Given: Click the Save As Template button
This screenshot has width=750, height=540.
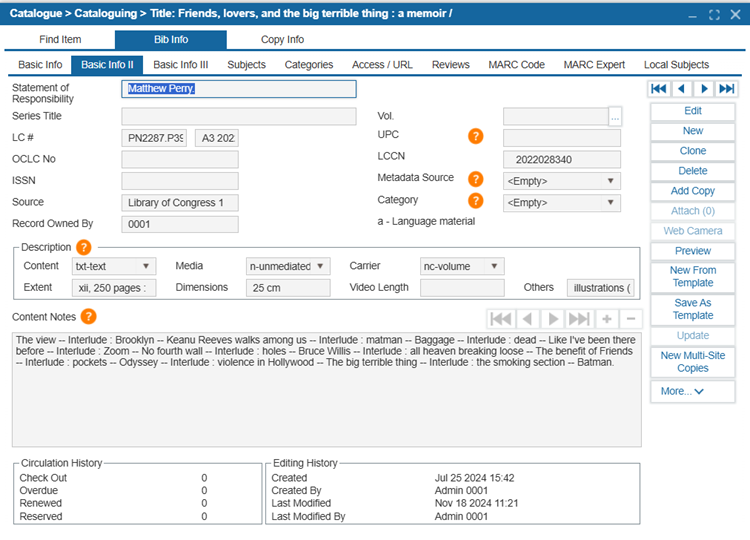Looking at the screenshot, I should click(x=692, y=309).
